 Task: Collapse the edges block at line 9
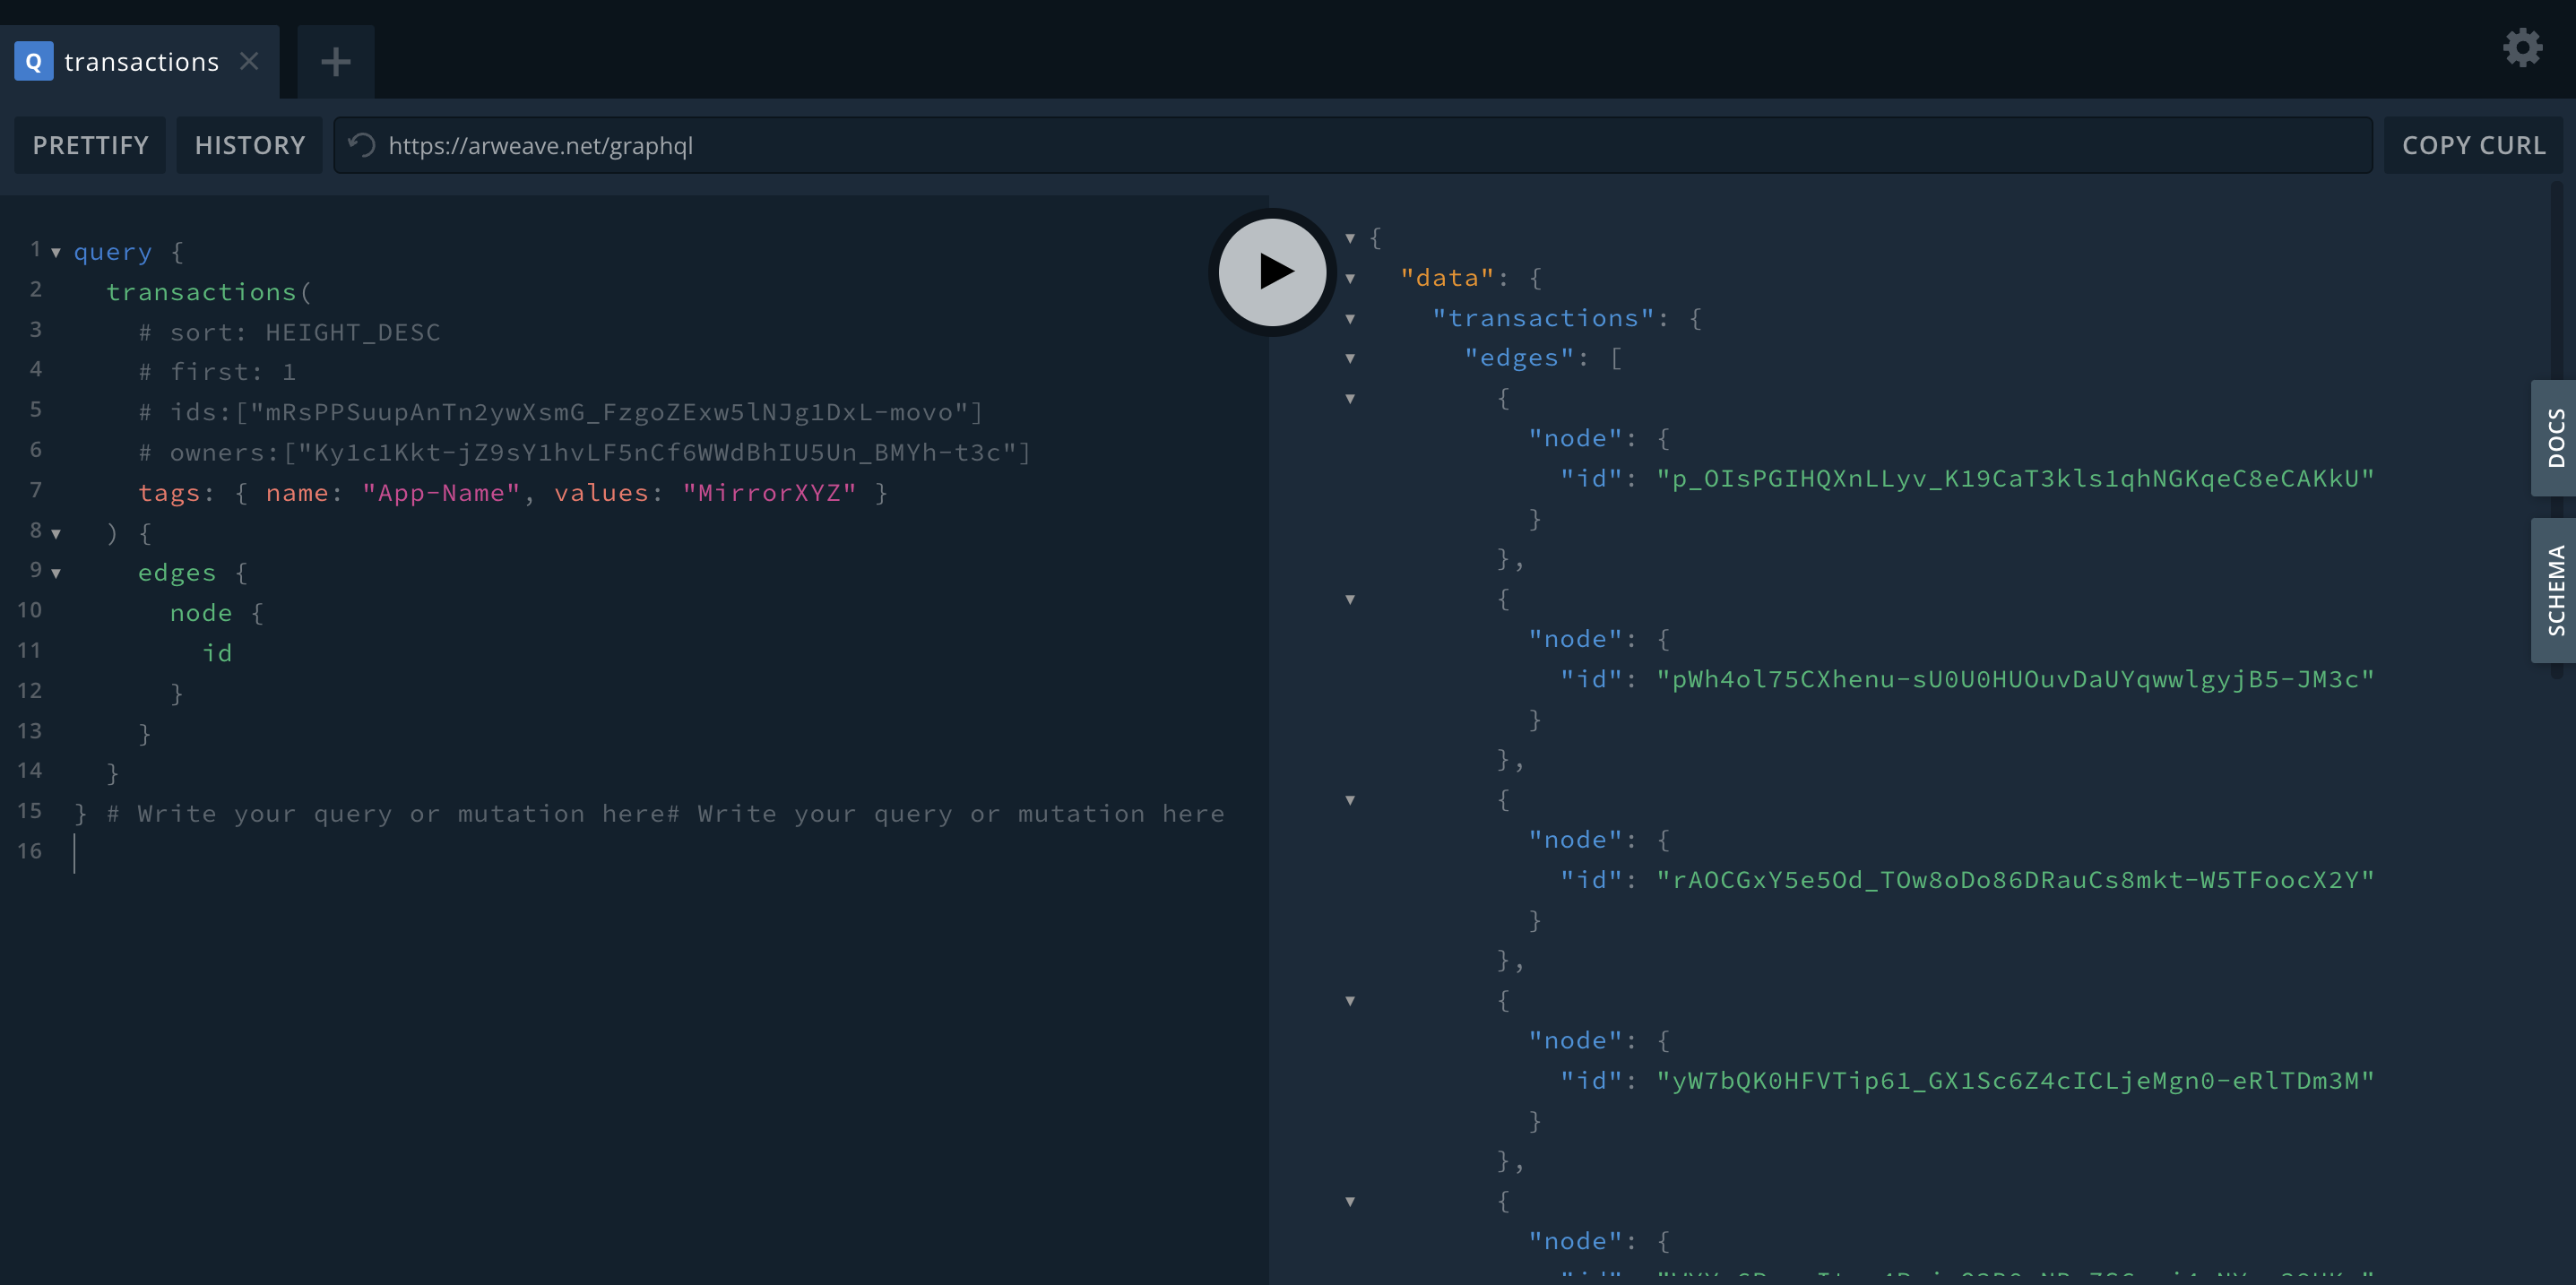click(x=56, y=574)
